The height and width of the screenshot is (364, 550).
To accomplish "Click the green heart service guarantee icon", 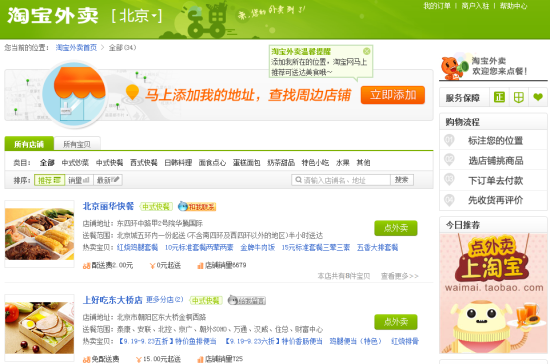I will coord(538,97).
